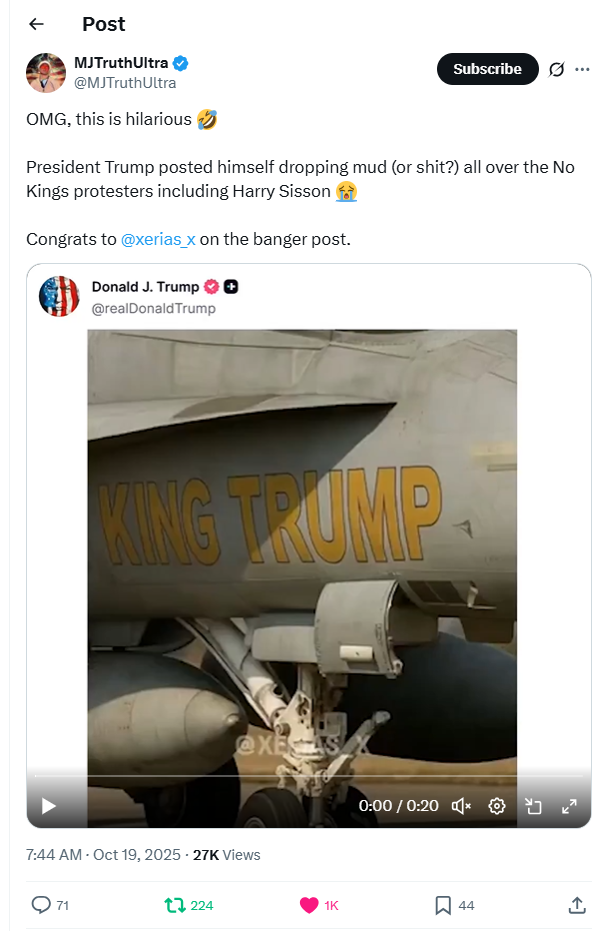Share the post via share icon
Image resolution: width=606 pixels, height=931 pixels.
click(577, 905)
